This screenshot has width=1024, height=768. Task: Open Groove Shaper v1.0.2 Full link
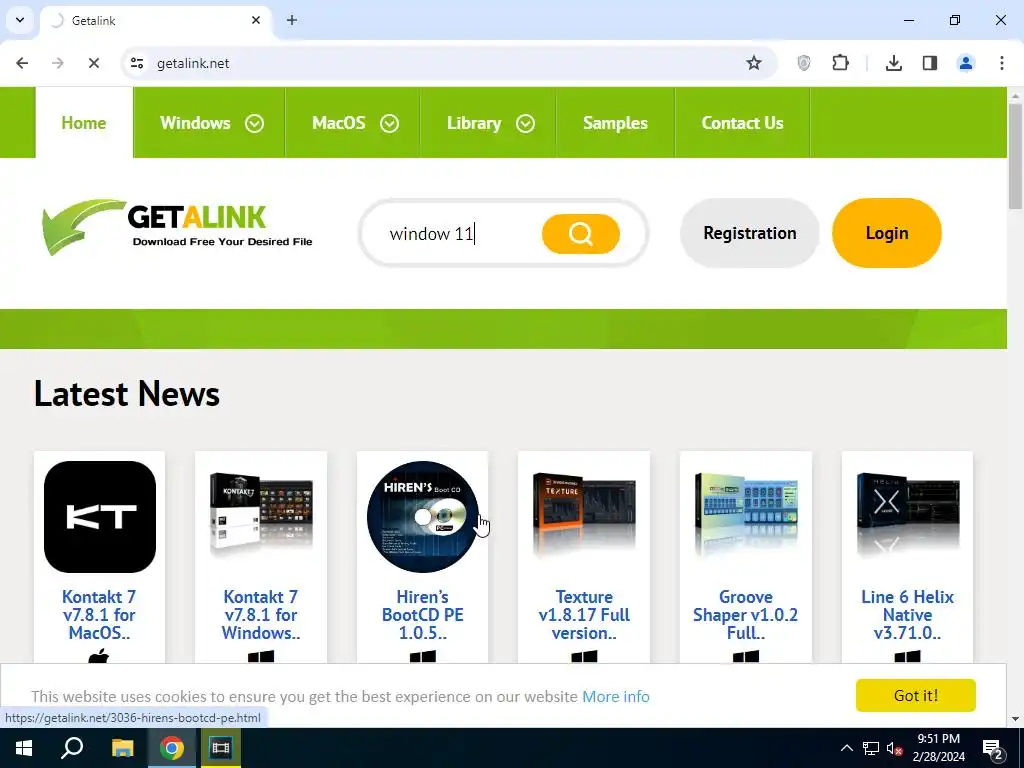[x=746, y=615]
